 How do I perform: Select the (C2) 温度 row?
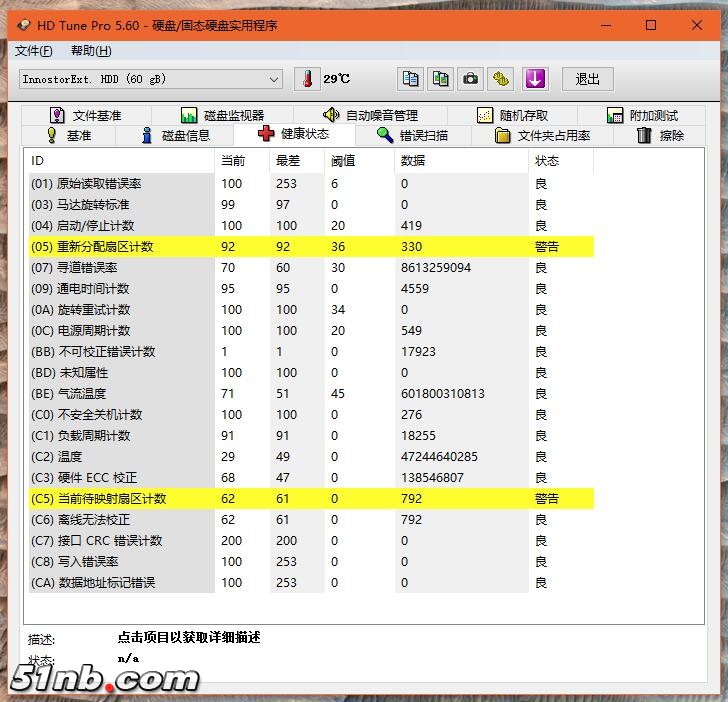click(311, 457)
